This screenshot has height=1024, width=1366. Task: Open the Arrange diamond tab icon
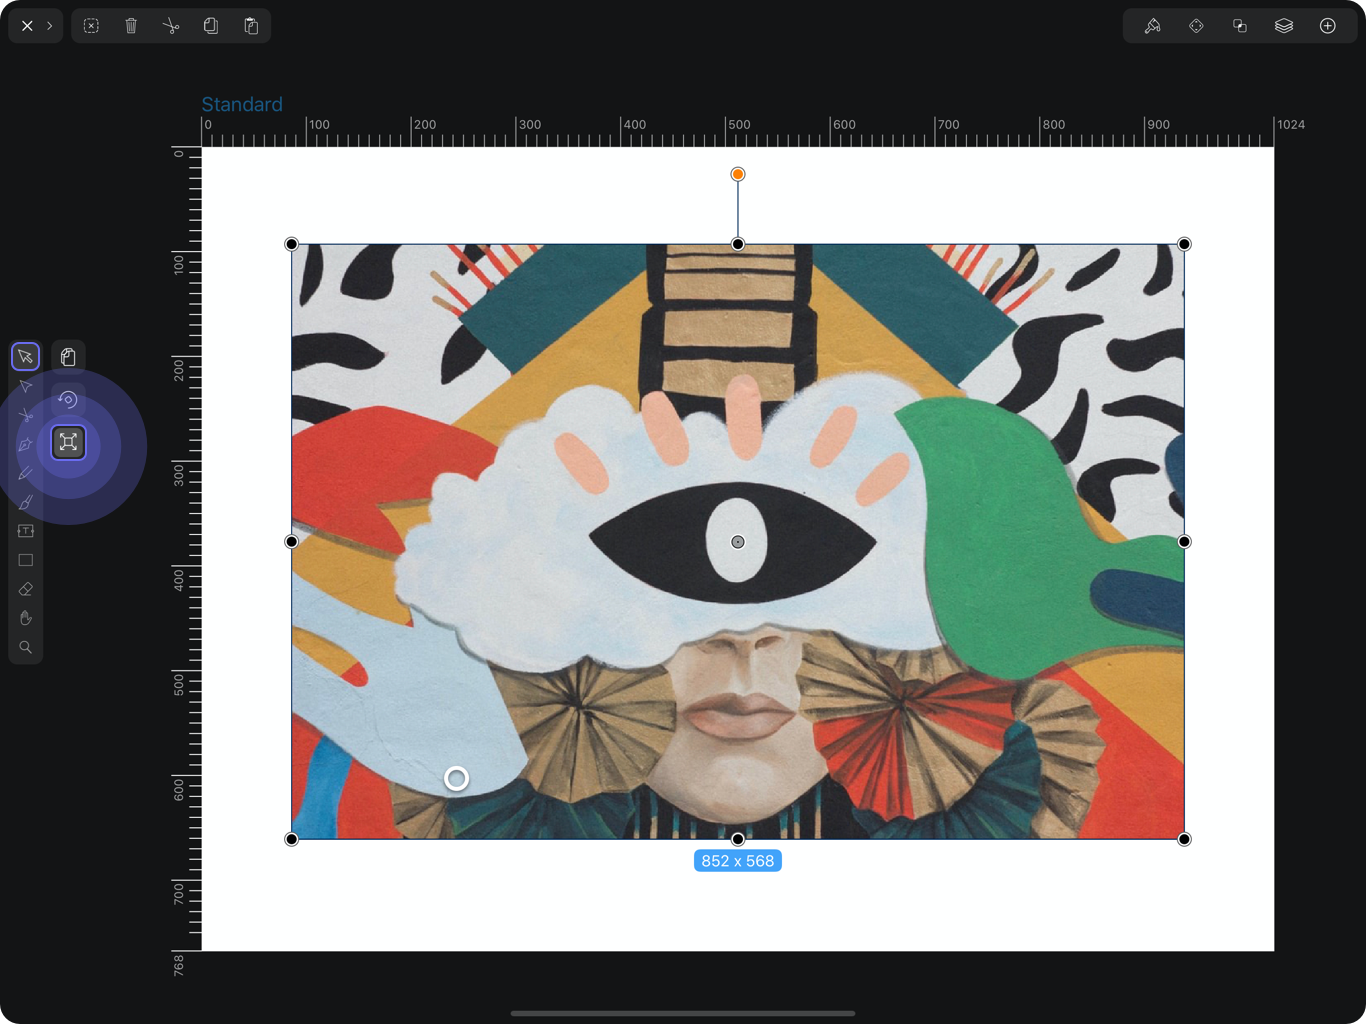pos(1196,26)
